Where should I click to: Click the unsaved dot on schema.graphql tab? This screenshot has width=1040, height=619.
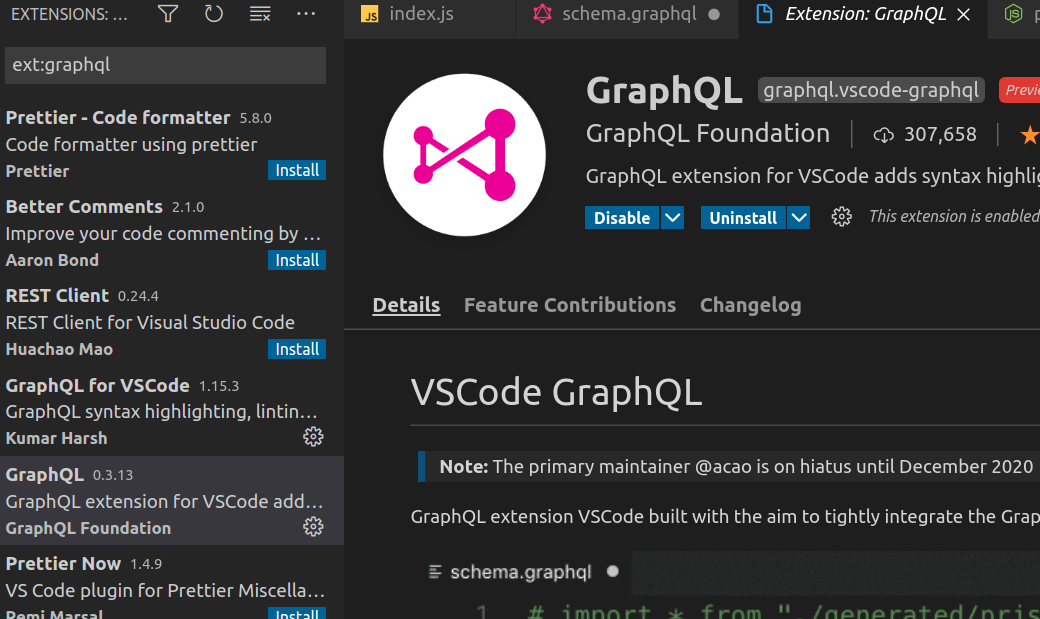[x=714, y=15]
